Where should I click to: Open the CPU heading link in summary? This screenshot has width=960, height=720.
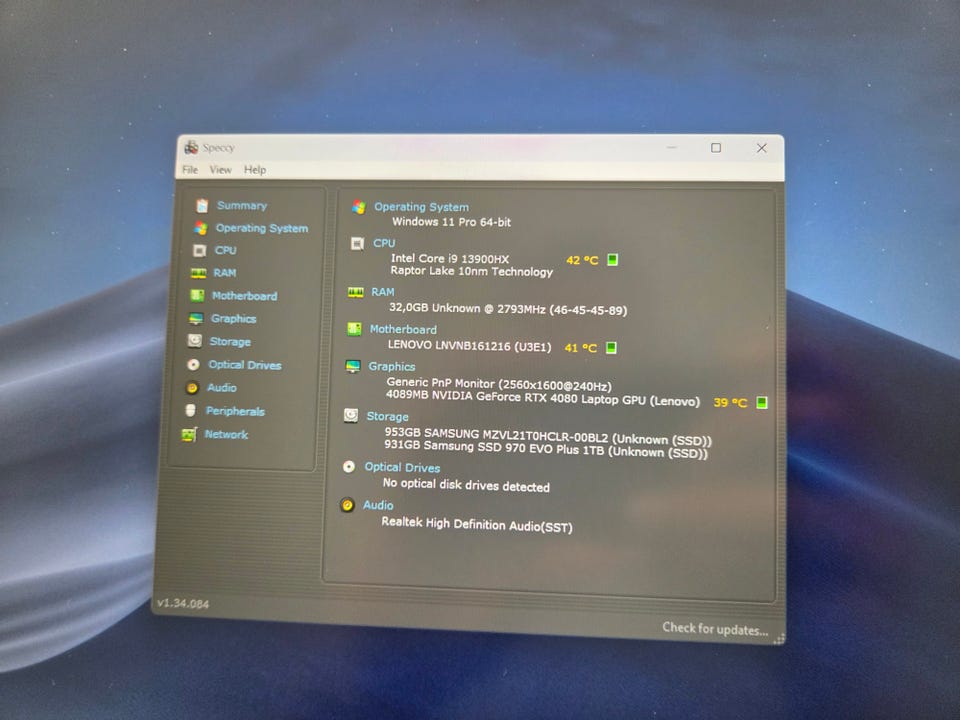coord(384,243)
